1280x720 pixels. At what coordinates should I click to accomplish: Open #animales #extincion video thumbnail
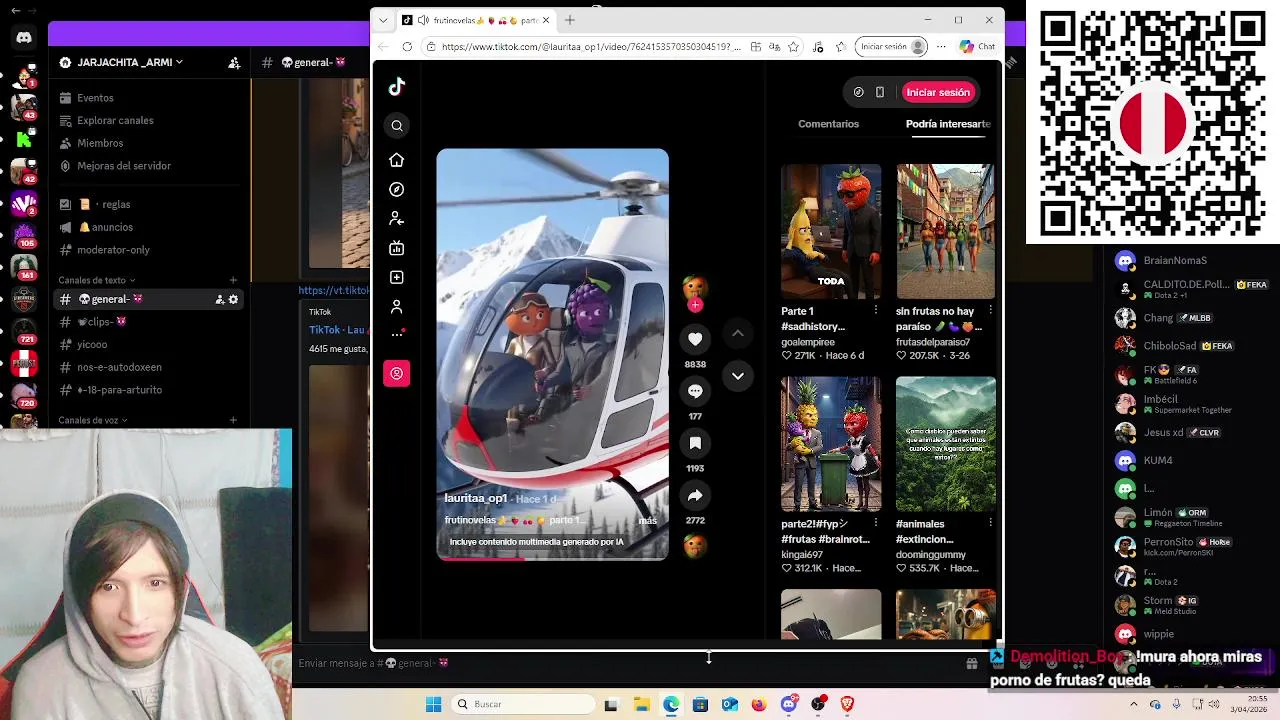[x=946, y=444]
